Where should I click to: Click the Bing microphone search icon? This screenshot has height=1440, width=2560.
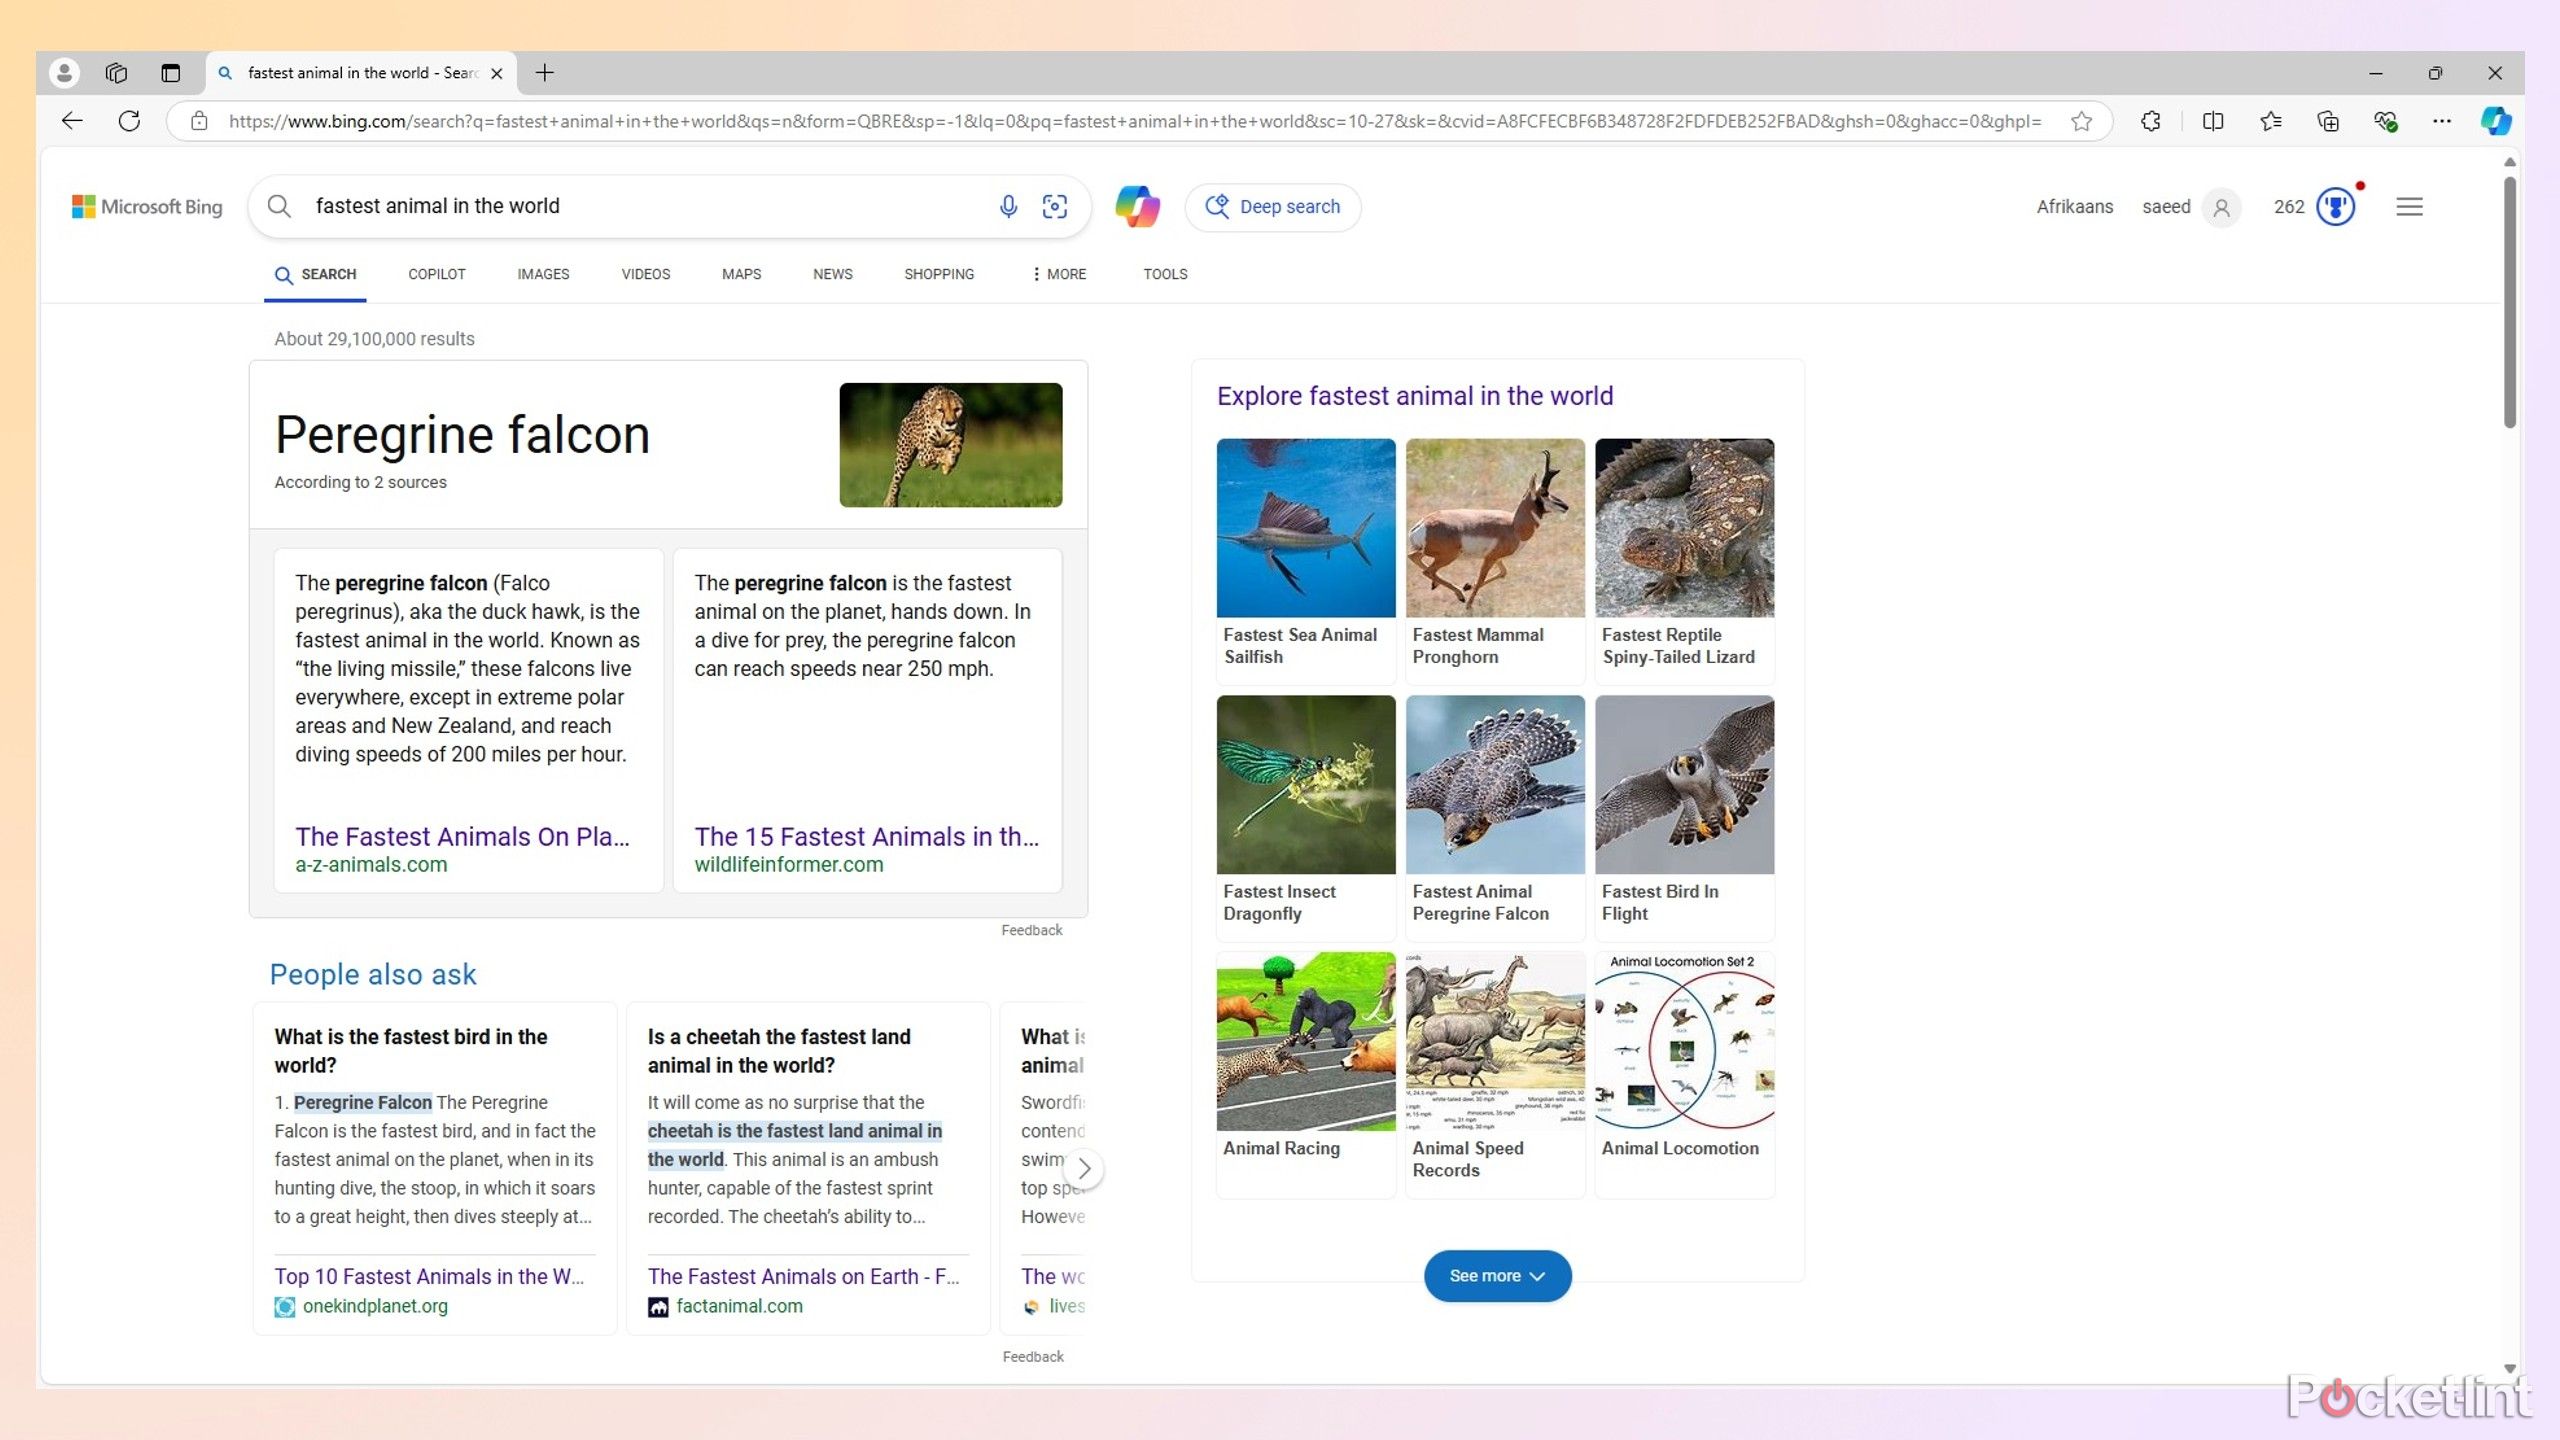[1007, 206]
